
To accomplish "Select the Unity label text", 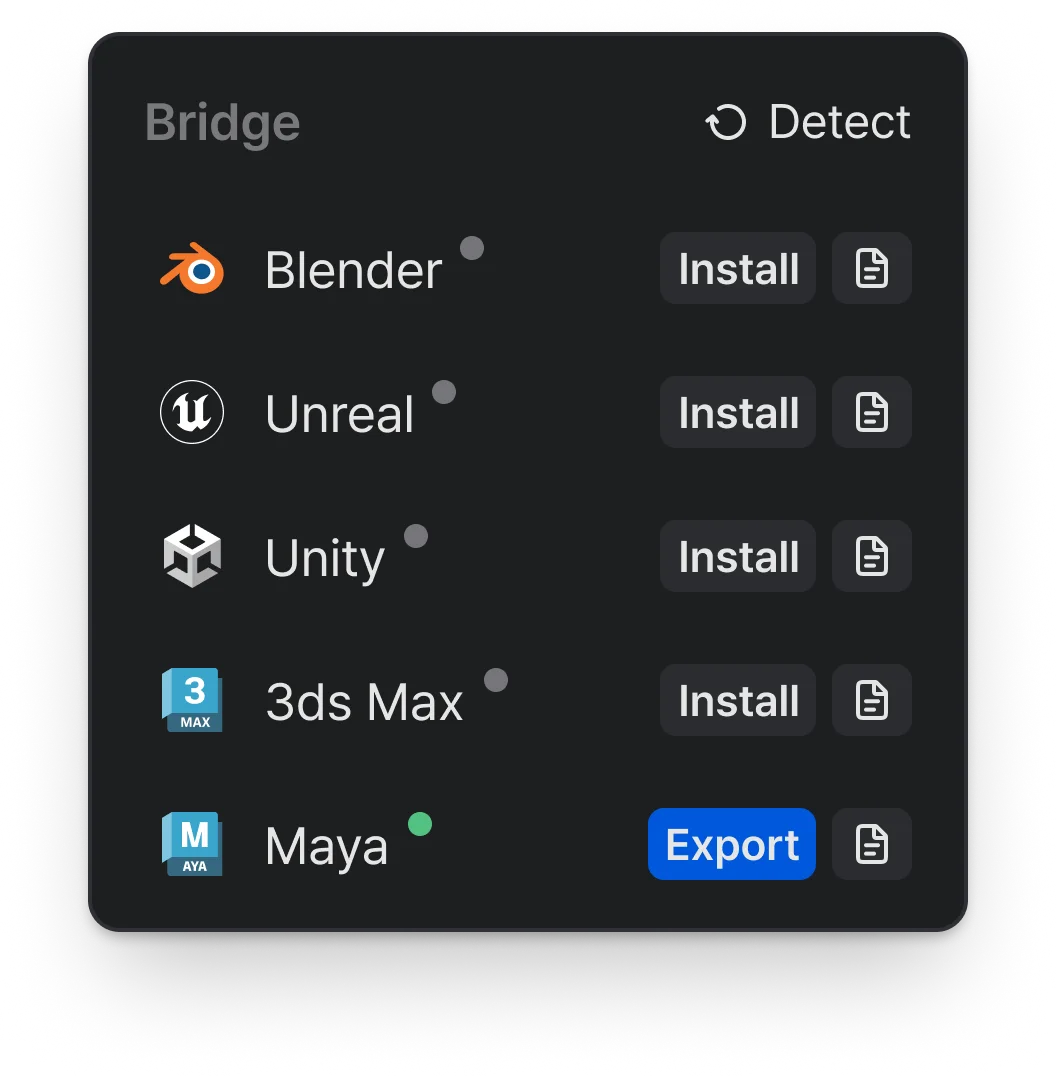I will (325, 559).
